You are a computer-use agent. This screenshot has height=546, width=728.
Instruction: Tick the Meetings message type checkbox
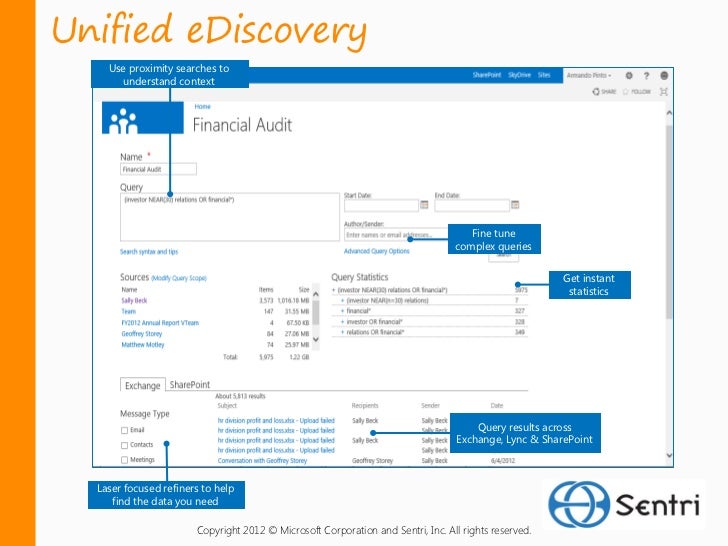click(124, 460)
